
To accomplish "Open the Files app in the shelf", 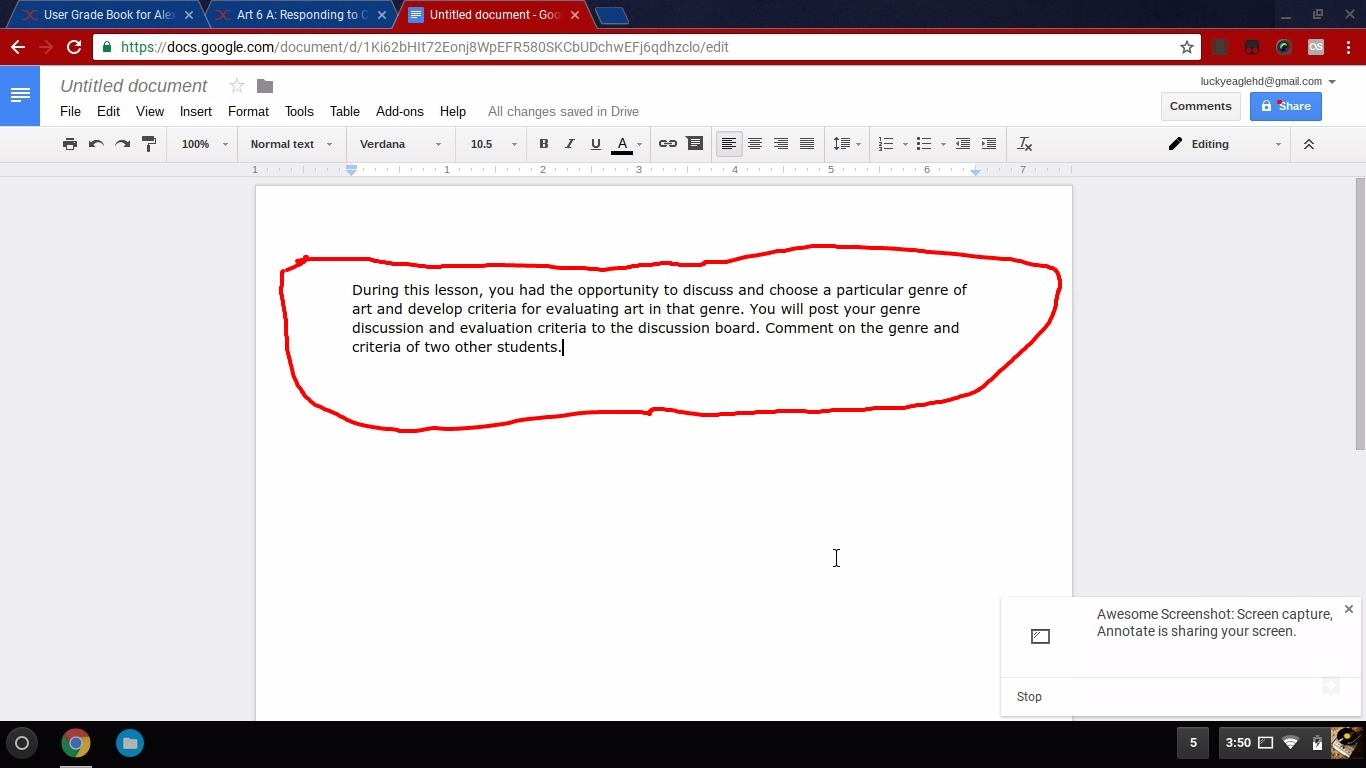I will [x=129, y=743].
